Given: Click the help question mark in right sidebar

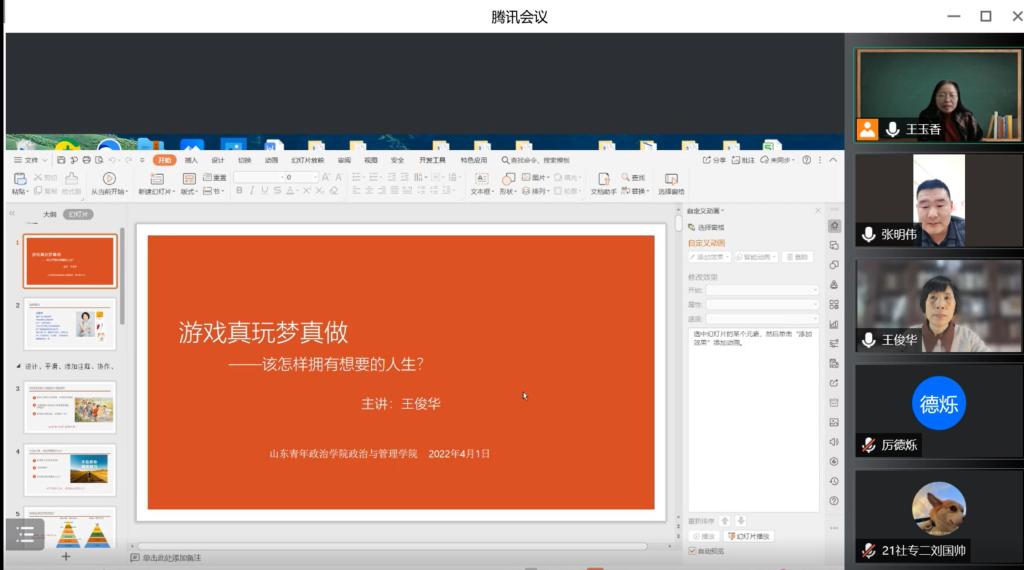Looking at the screenshot, I should [834, 501].
